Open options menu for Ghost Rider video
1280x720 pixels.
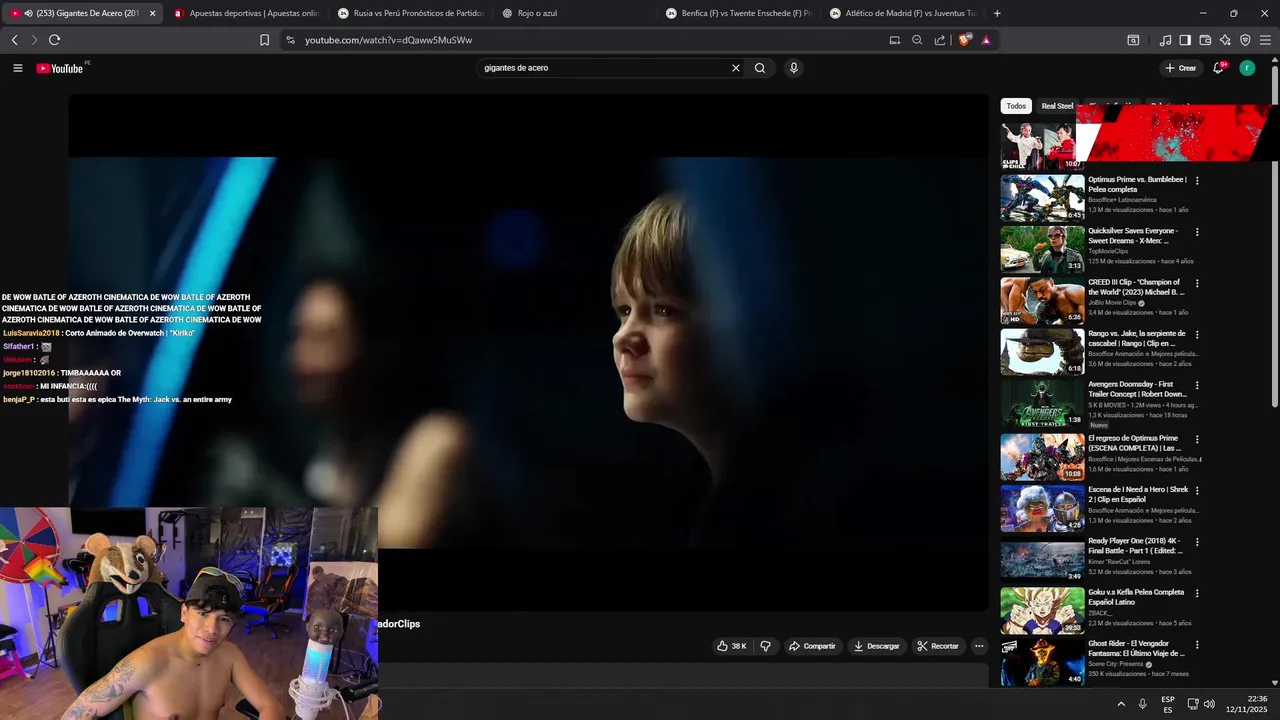point(1197,645)
